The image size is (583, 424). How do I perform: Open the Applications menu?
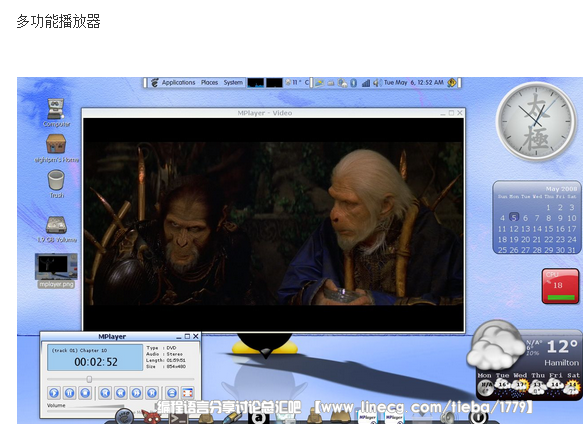178,83
